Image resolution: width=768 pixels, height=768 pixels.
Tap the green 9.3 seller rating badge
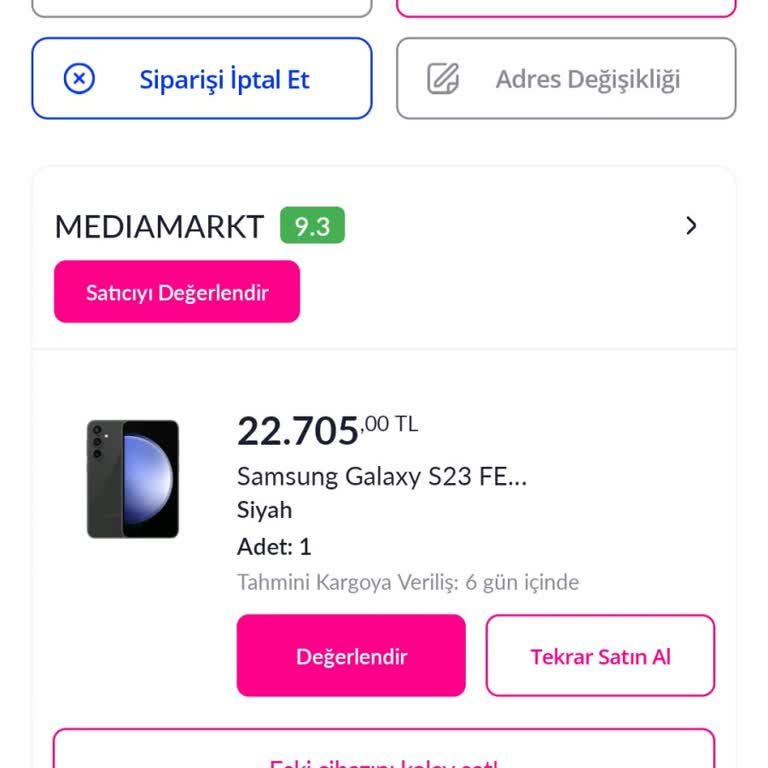(312, 226)
